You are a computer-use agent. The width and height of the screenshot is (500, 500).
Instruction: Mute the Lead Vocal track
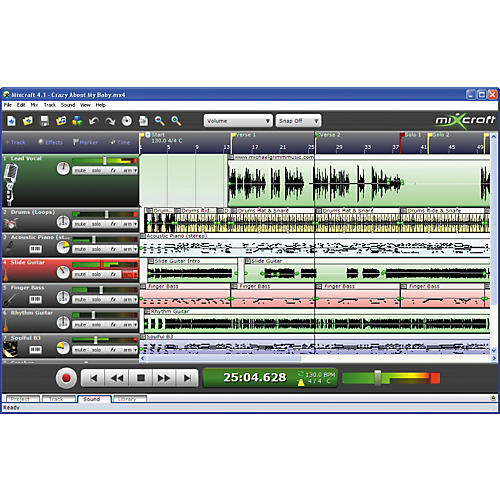(80, 170)
